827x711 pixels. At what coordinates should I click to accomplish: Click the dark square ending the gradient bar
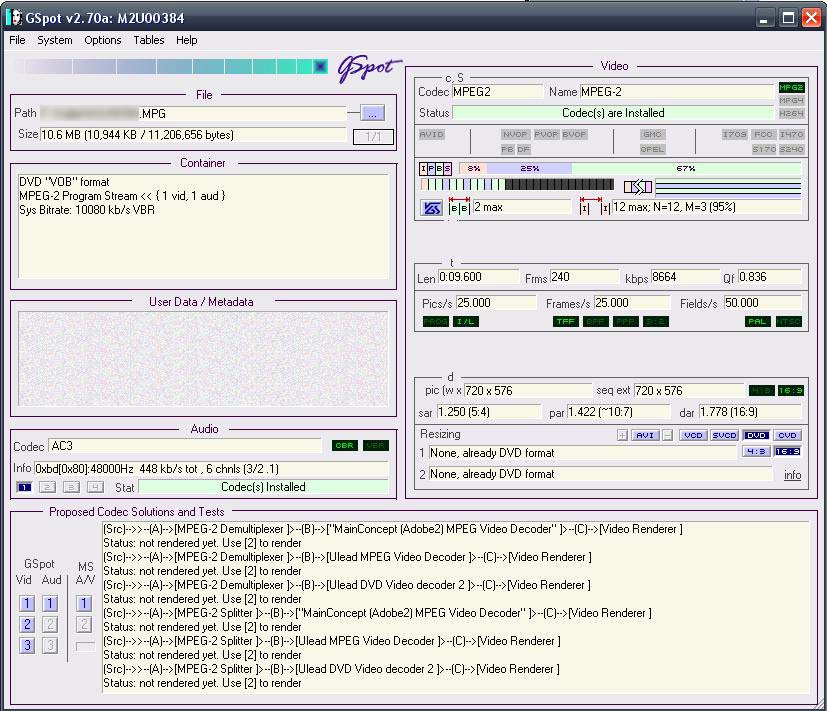[x=320, y=66]
